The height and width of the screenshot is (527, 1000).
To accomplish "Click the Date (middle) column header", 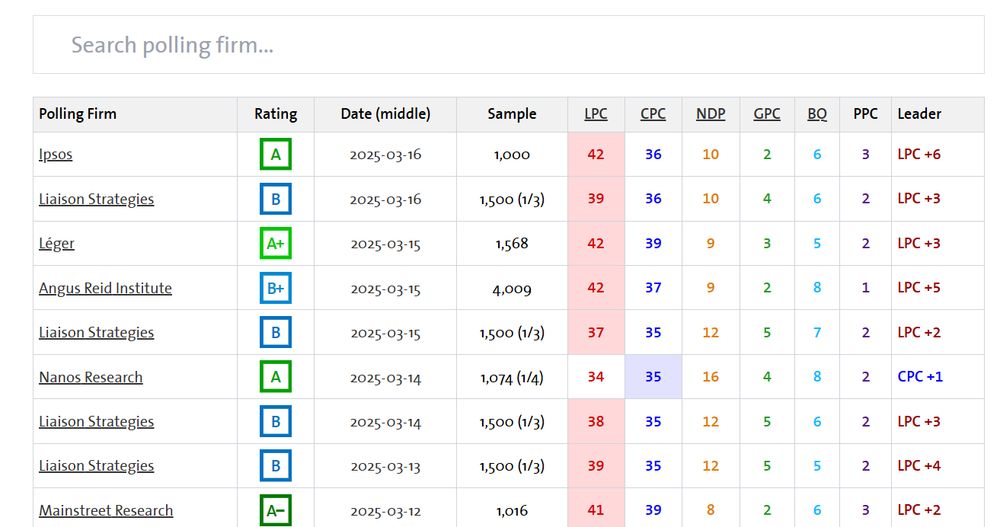I will 385,114.
